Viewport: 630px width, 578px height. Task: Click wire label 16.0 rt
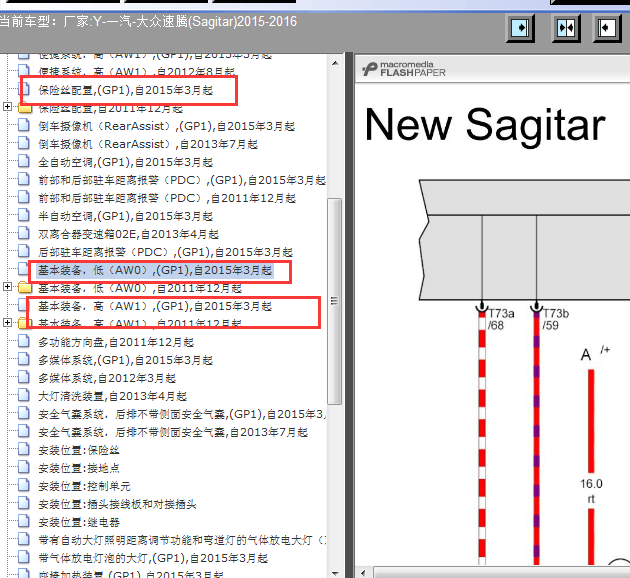[591, 491]
